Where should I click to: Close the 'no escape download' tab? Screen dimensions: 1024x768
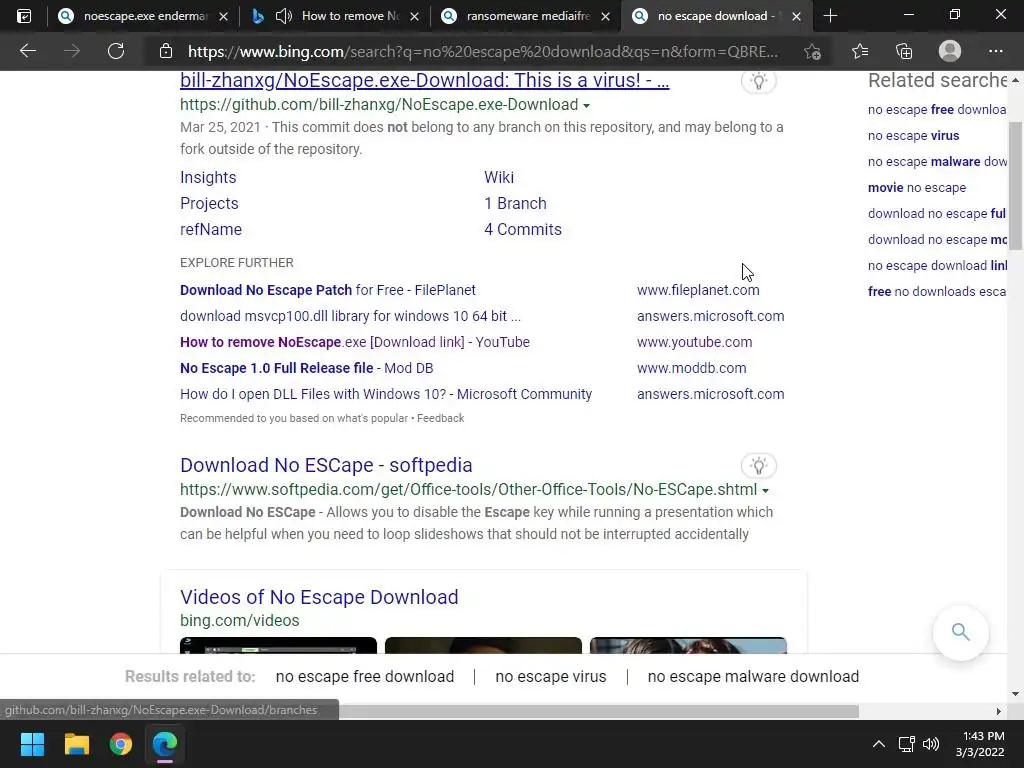tap(796, 16)
